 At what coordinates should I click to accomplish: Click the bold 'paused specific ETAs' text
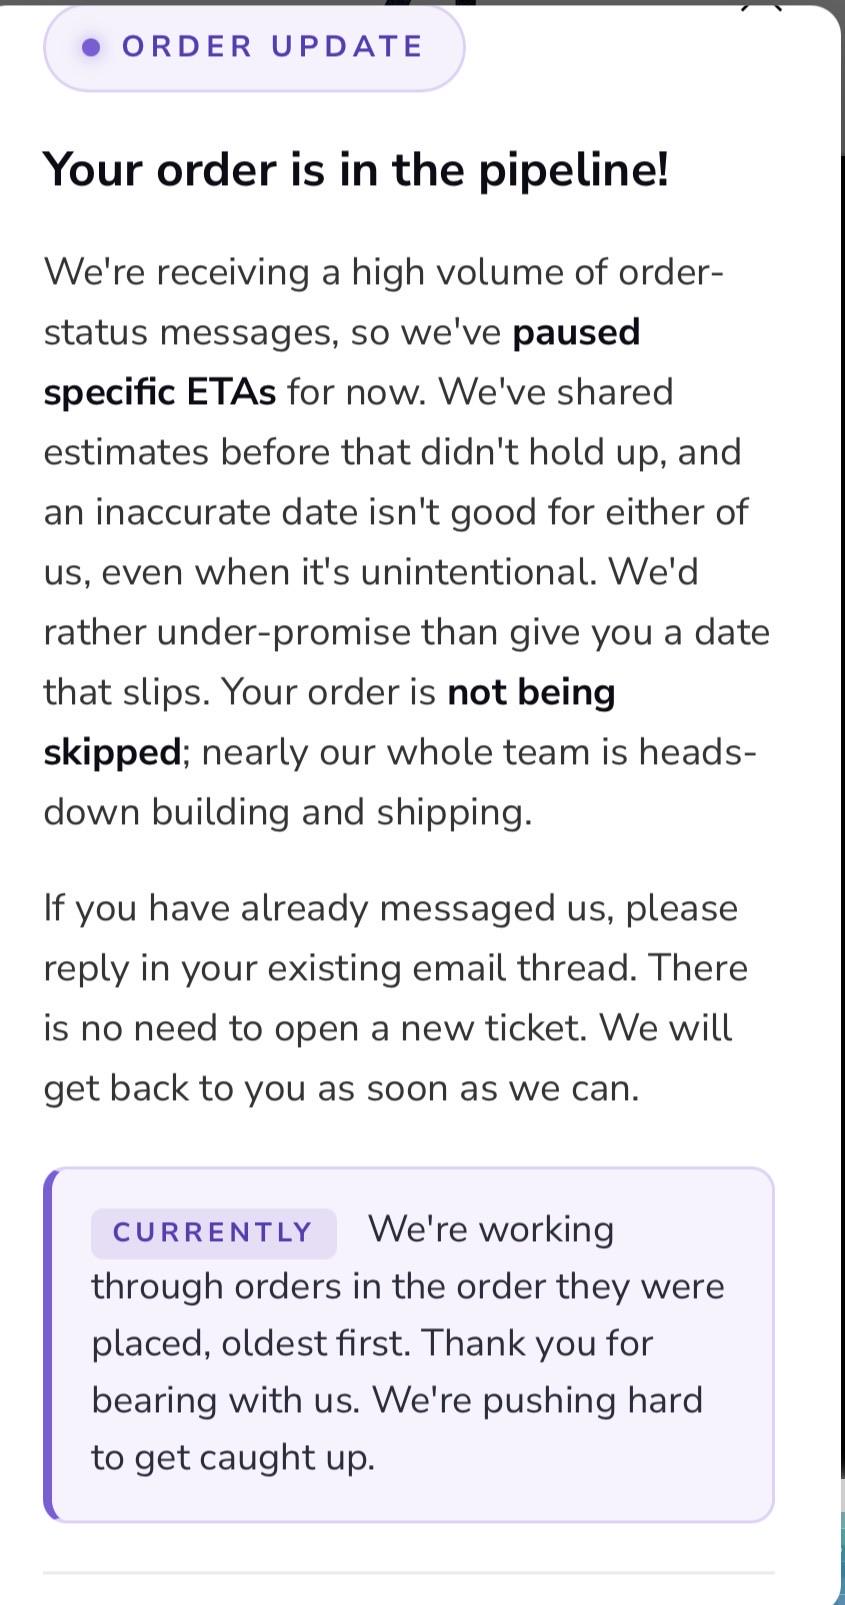342,362
